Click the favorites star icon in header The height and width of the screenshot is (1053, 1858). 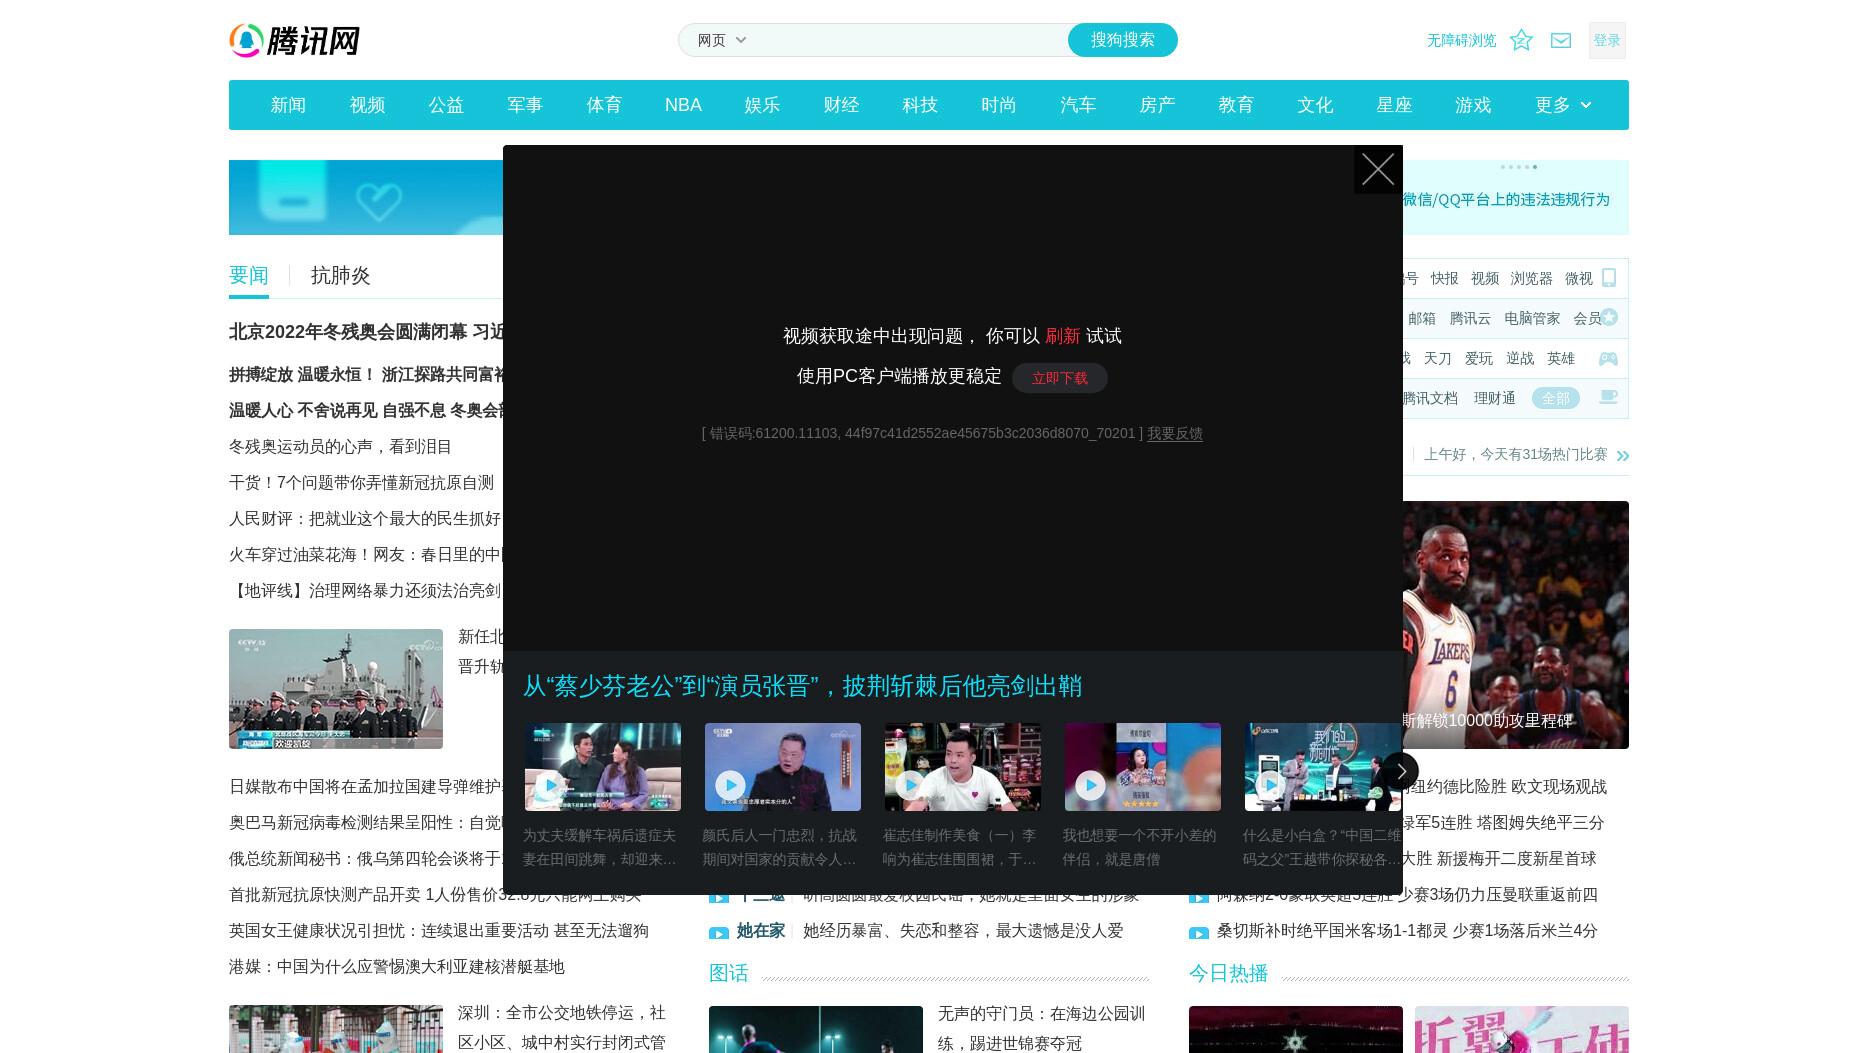pos(1521,40)
